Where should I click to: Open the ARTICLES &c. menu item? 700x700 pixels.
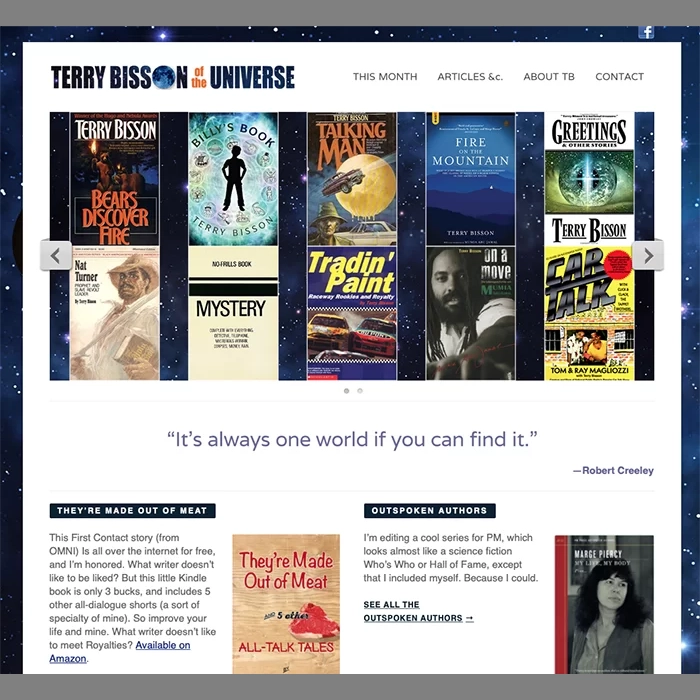click(470, 77)
